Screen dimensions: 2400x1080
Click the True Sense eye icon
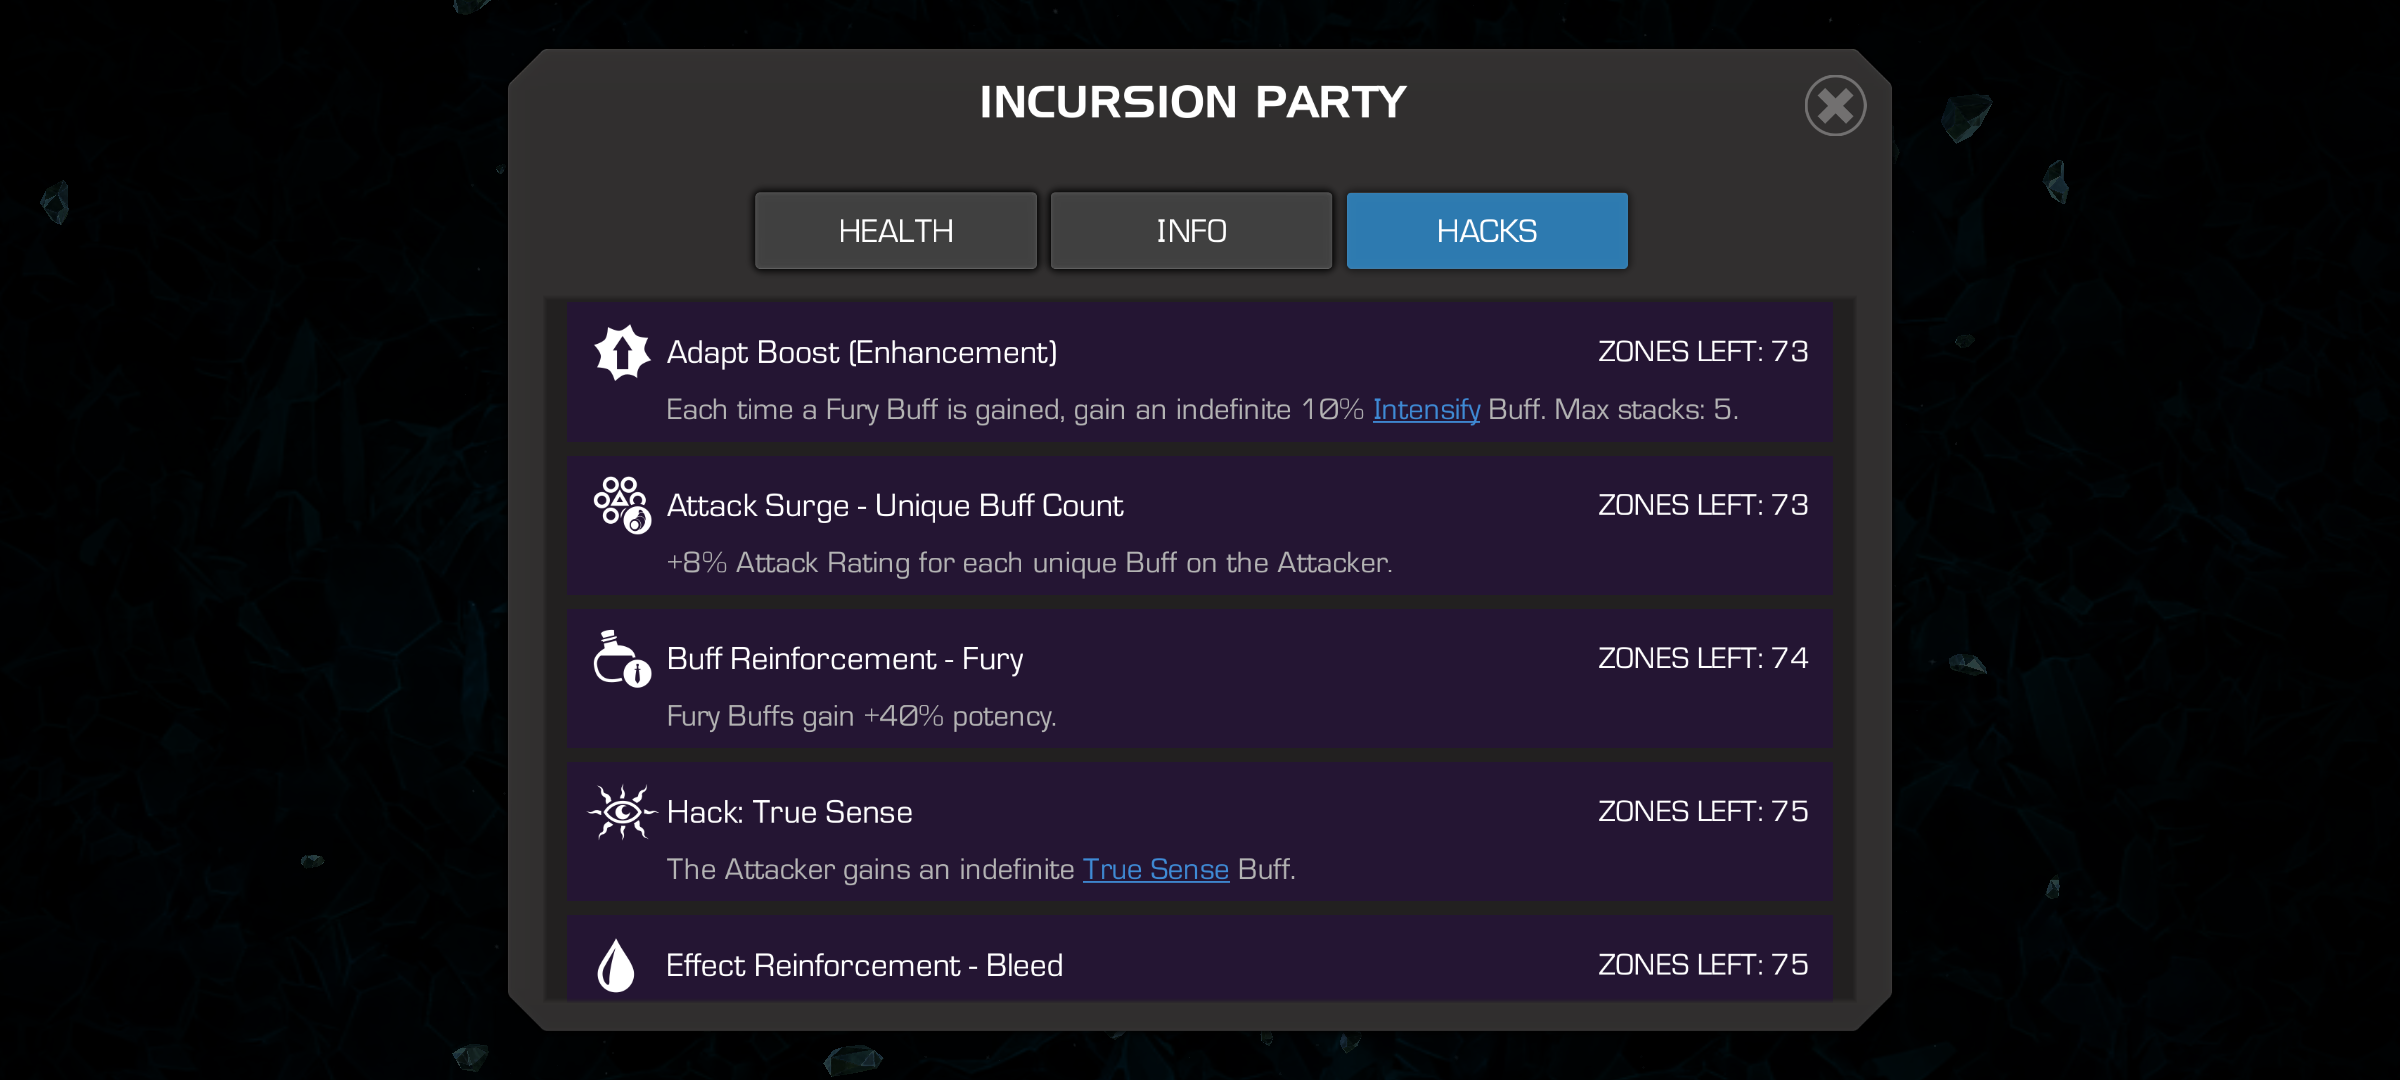[622, 812]
